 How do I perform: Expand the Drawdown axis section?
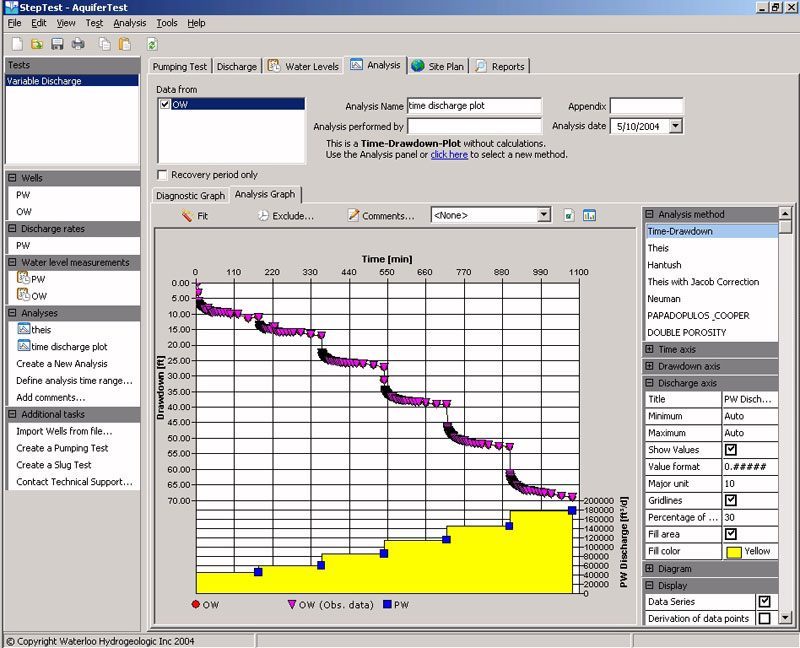[x=649, y=366]
